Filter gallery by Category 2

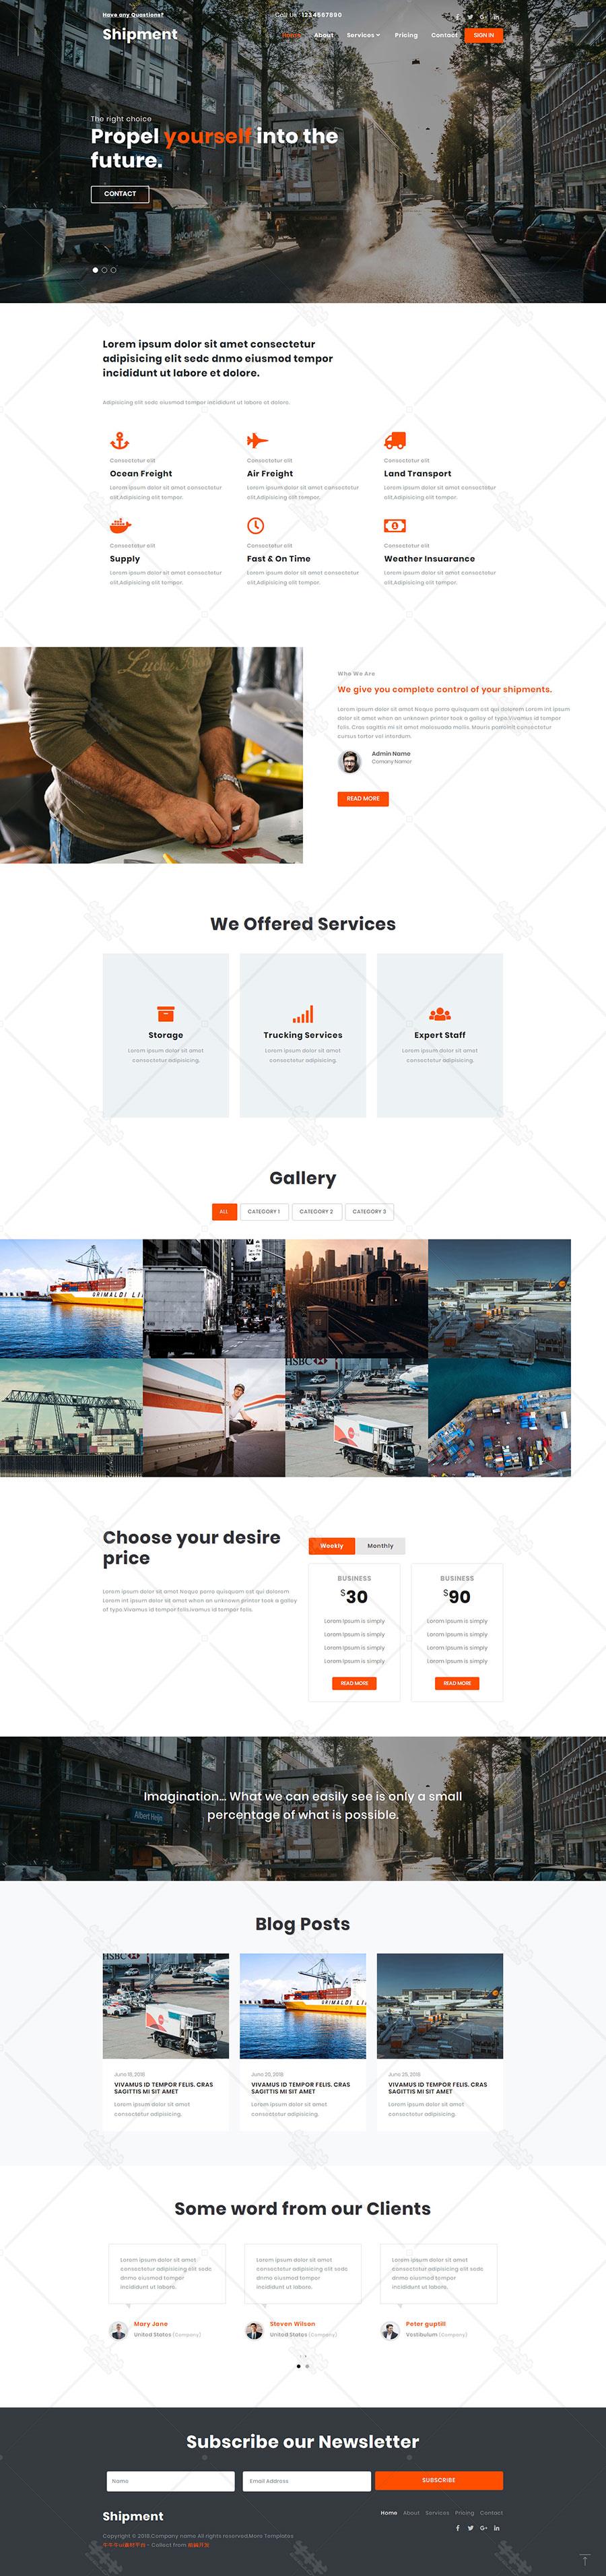pyautogui.click(x=316, y=1211)
